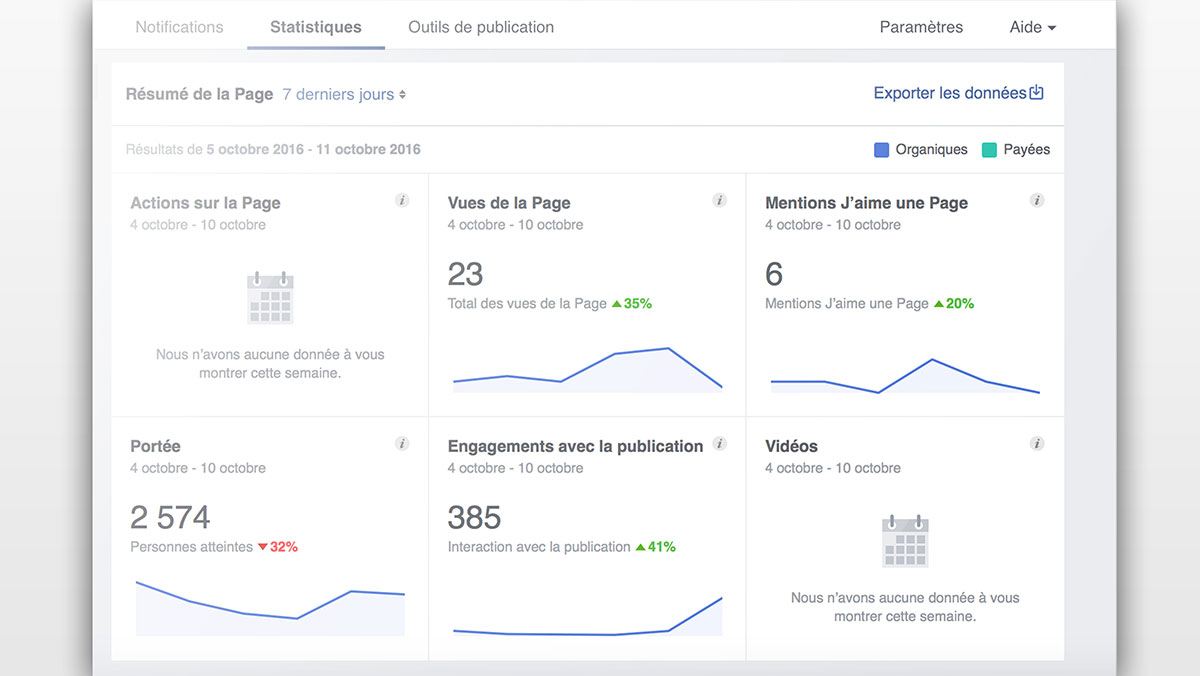Open the 7 derniers jours period dropdown
Image resolution: width=1200 pixels, height=676 pixels.
[344, 94]
